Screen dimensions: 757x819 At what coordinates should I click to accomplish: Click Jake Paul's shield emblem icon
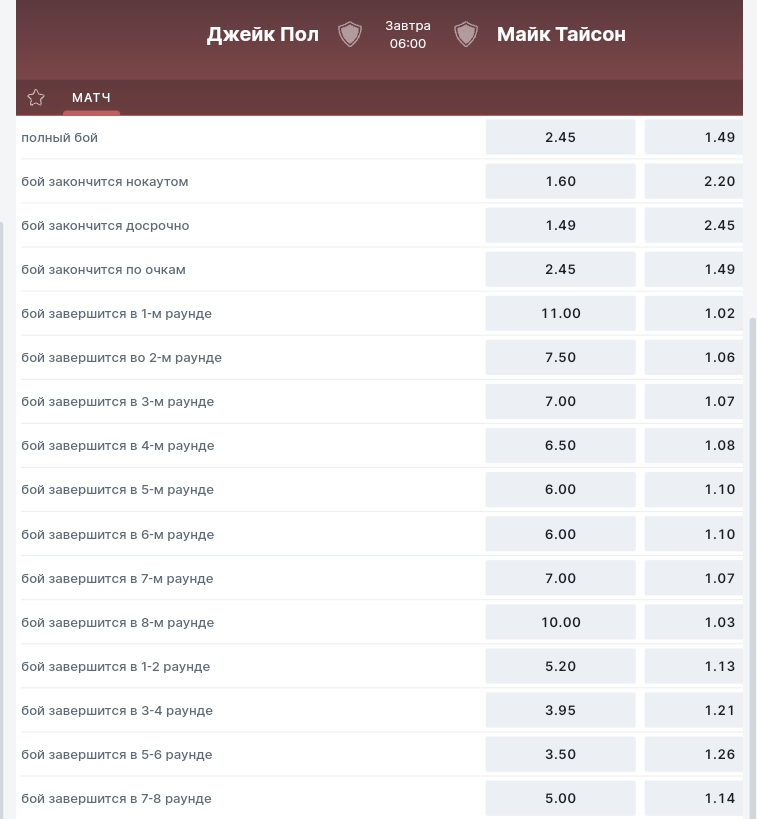(x=350, y=34)
